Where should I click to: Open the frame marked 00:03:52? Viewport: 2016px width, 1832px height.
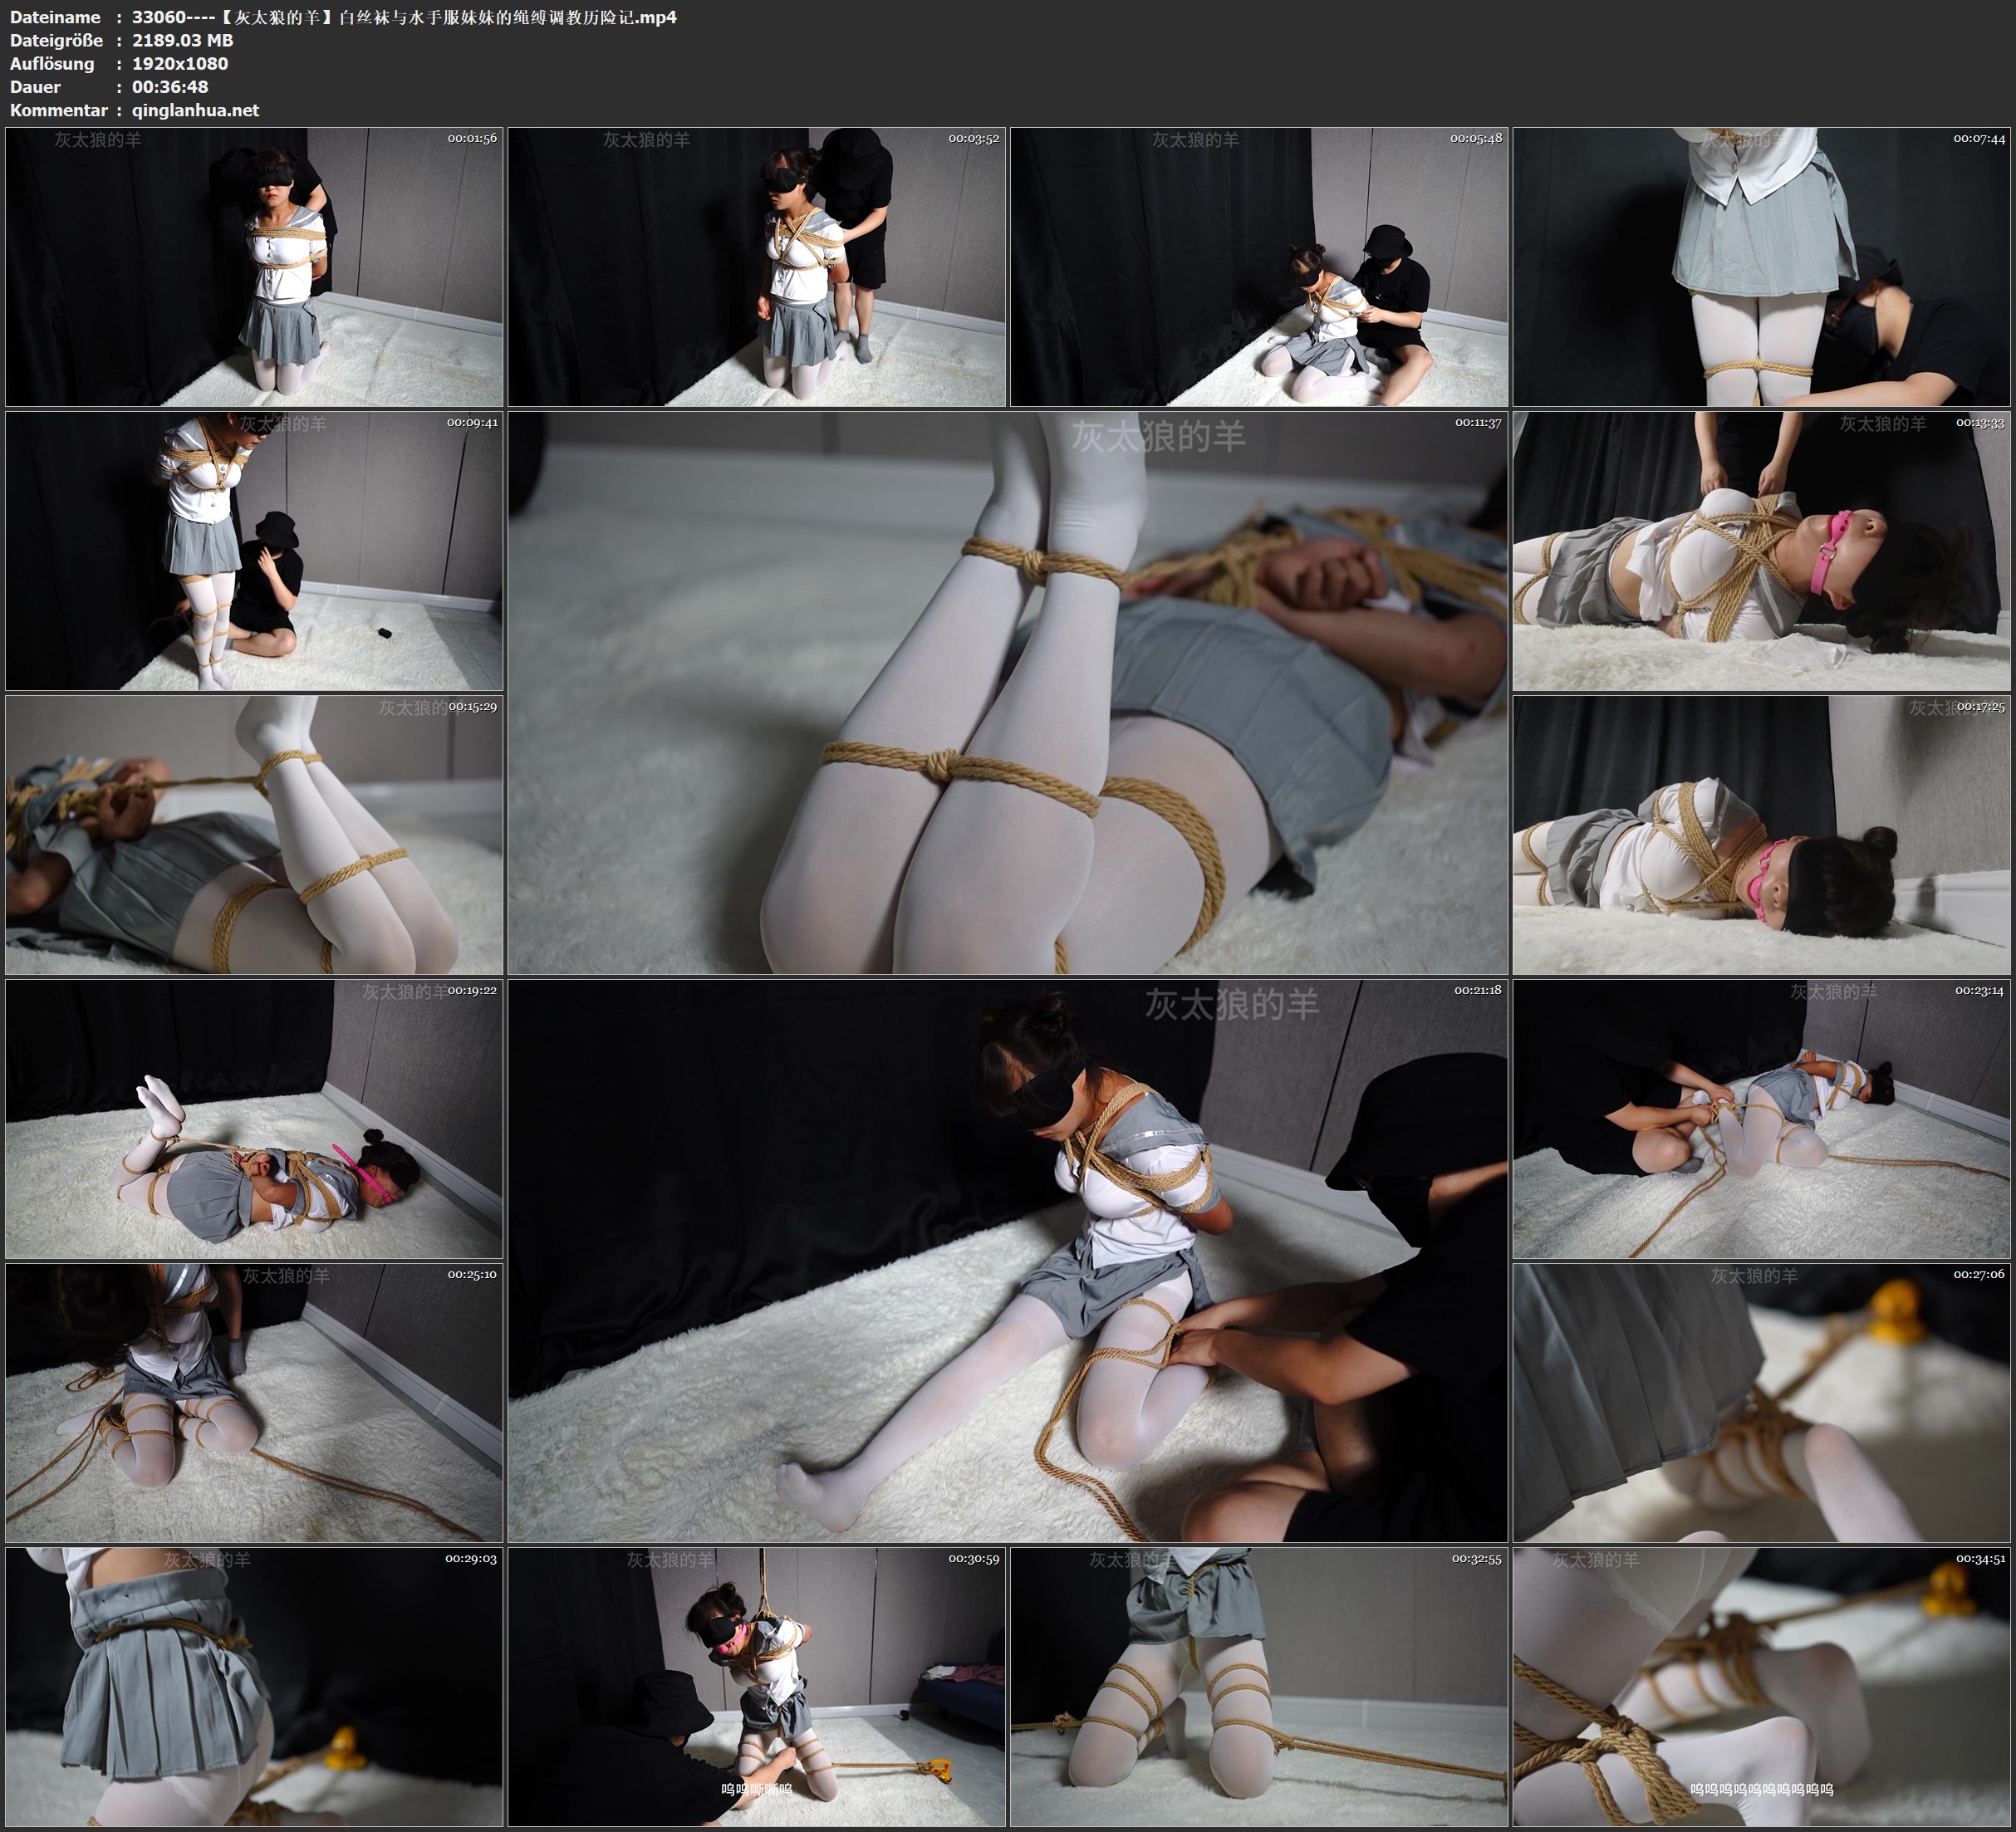(x=757, y=267)
